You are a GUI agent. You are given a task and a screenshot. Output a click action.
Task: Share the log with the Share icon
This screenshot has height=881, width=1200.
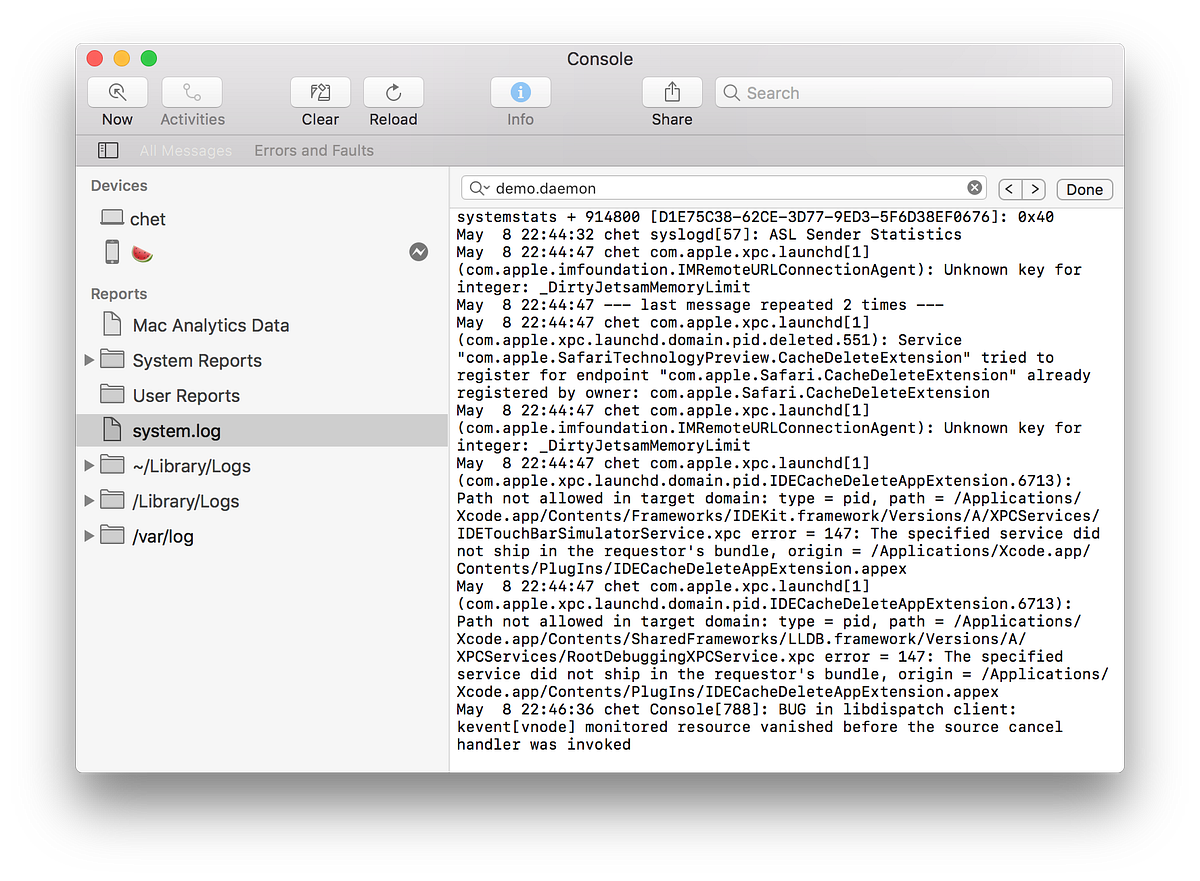671,91
